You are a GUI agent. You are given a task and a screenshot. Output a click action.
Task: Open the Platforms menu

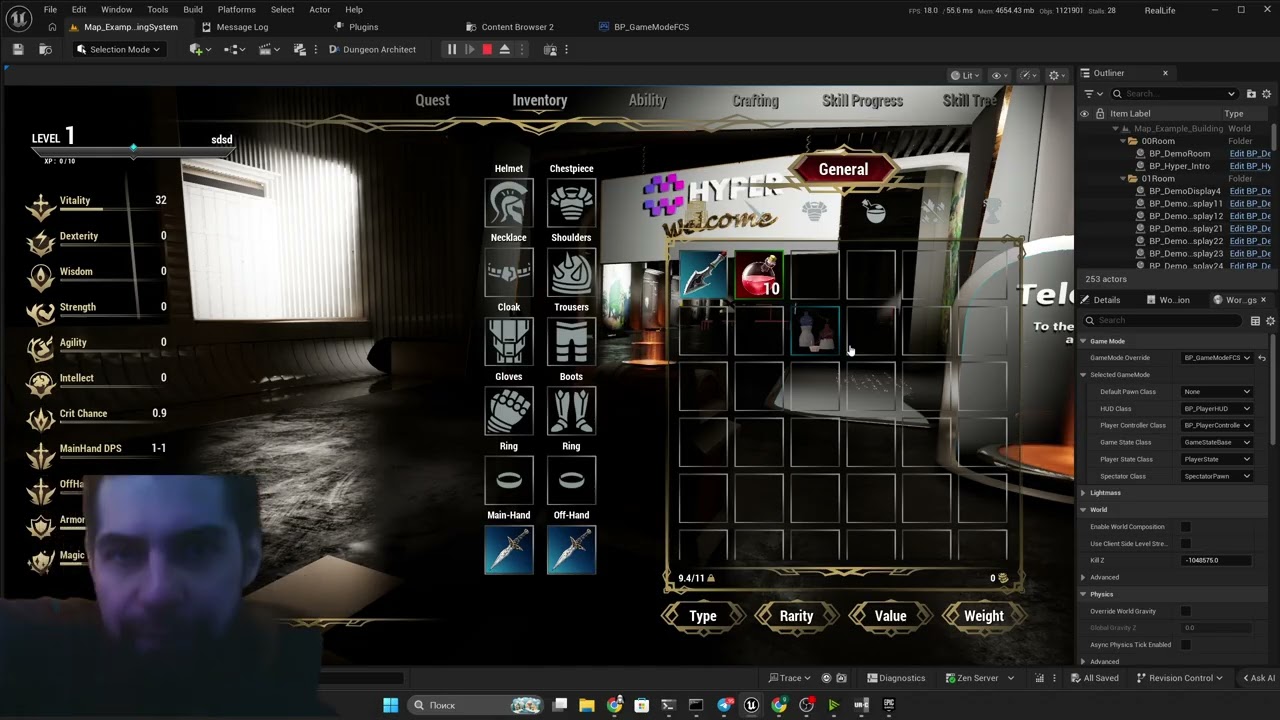tap(237, 10)
